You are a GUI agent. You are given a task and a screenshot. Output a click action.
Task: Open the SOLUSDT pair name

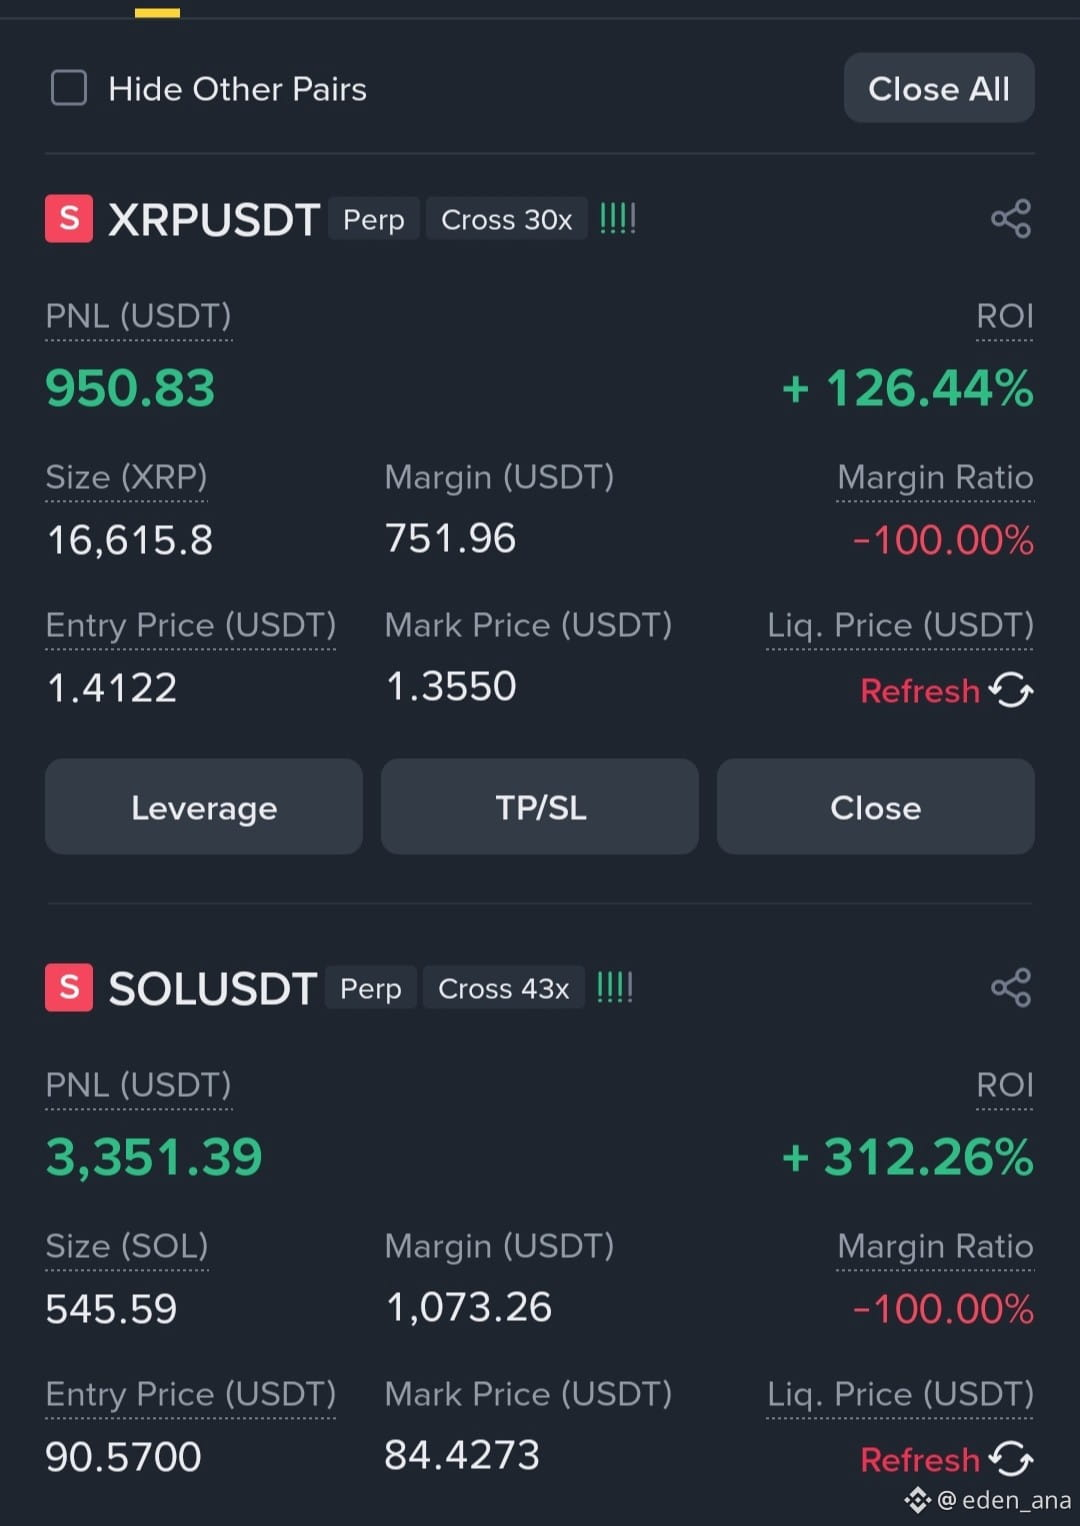point(212,989)
